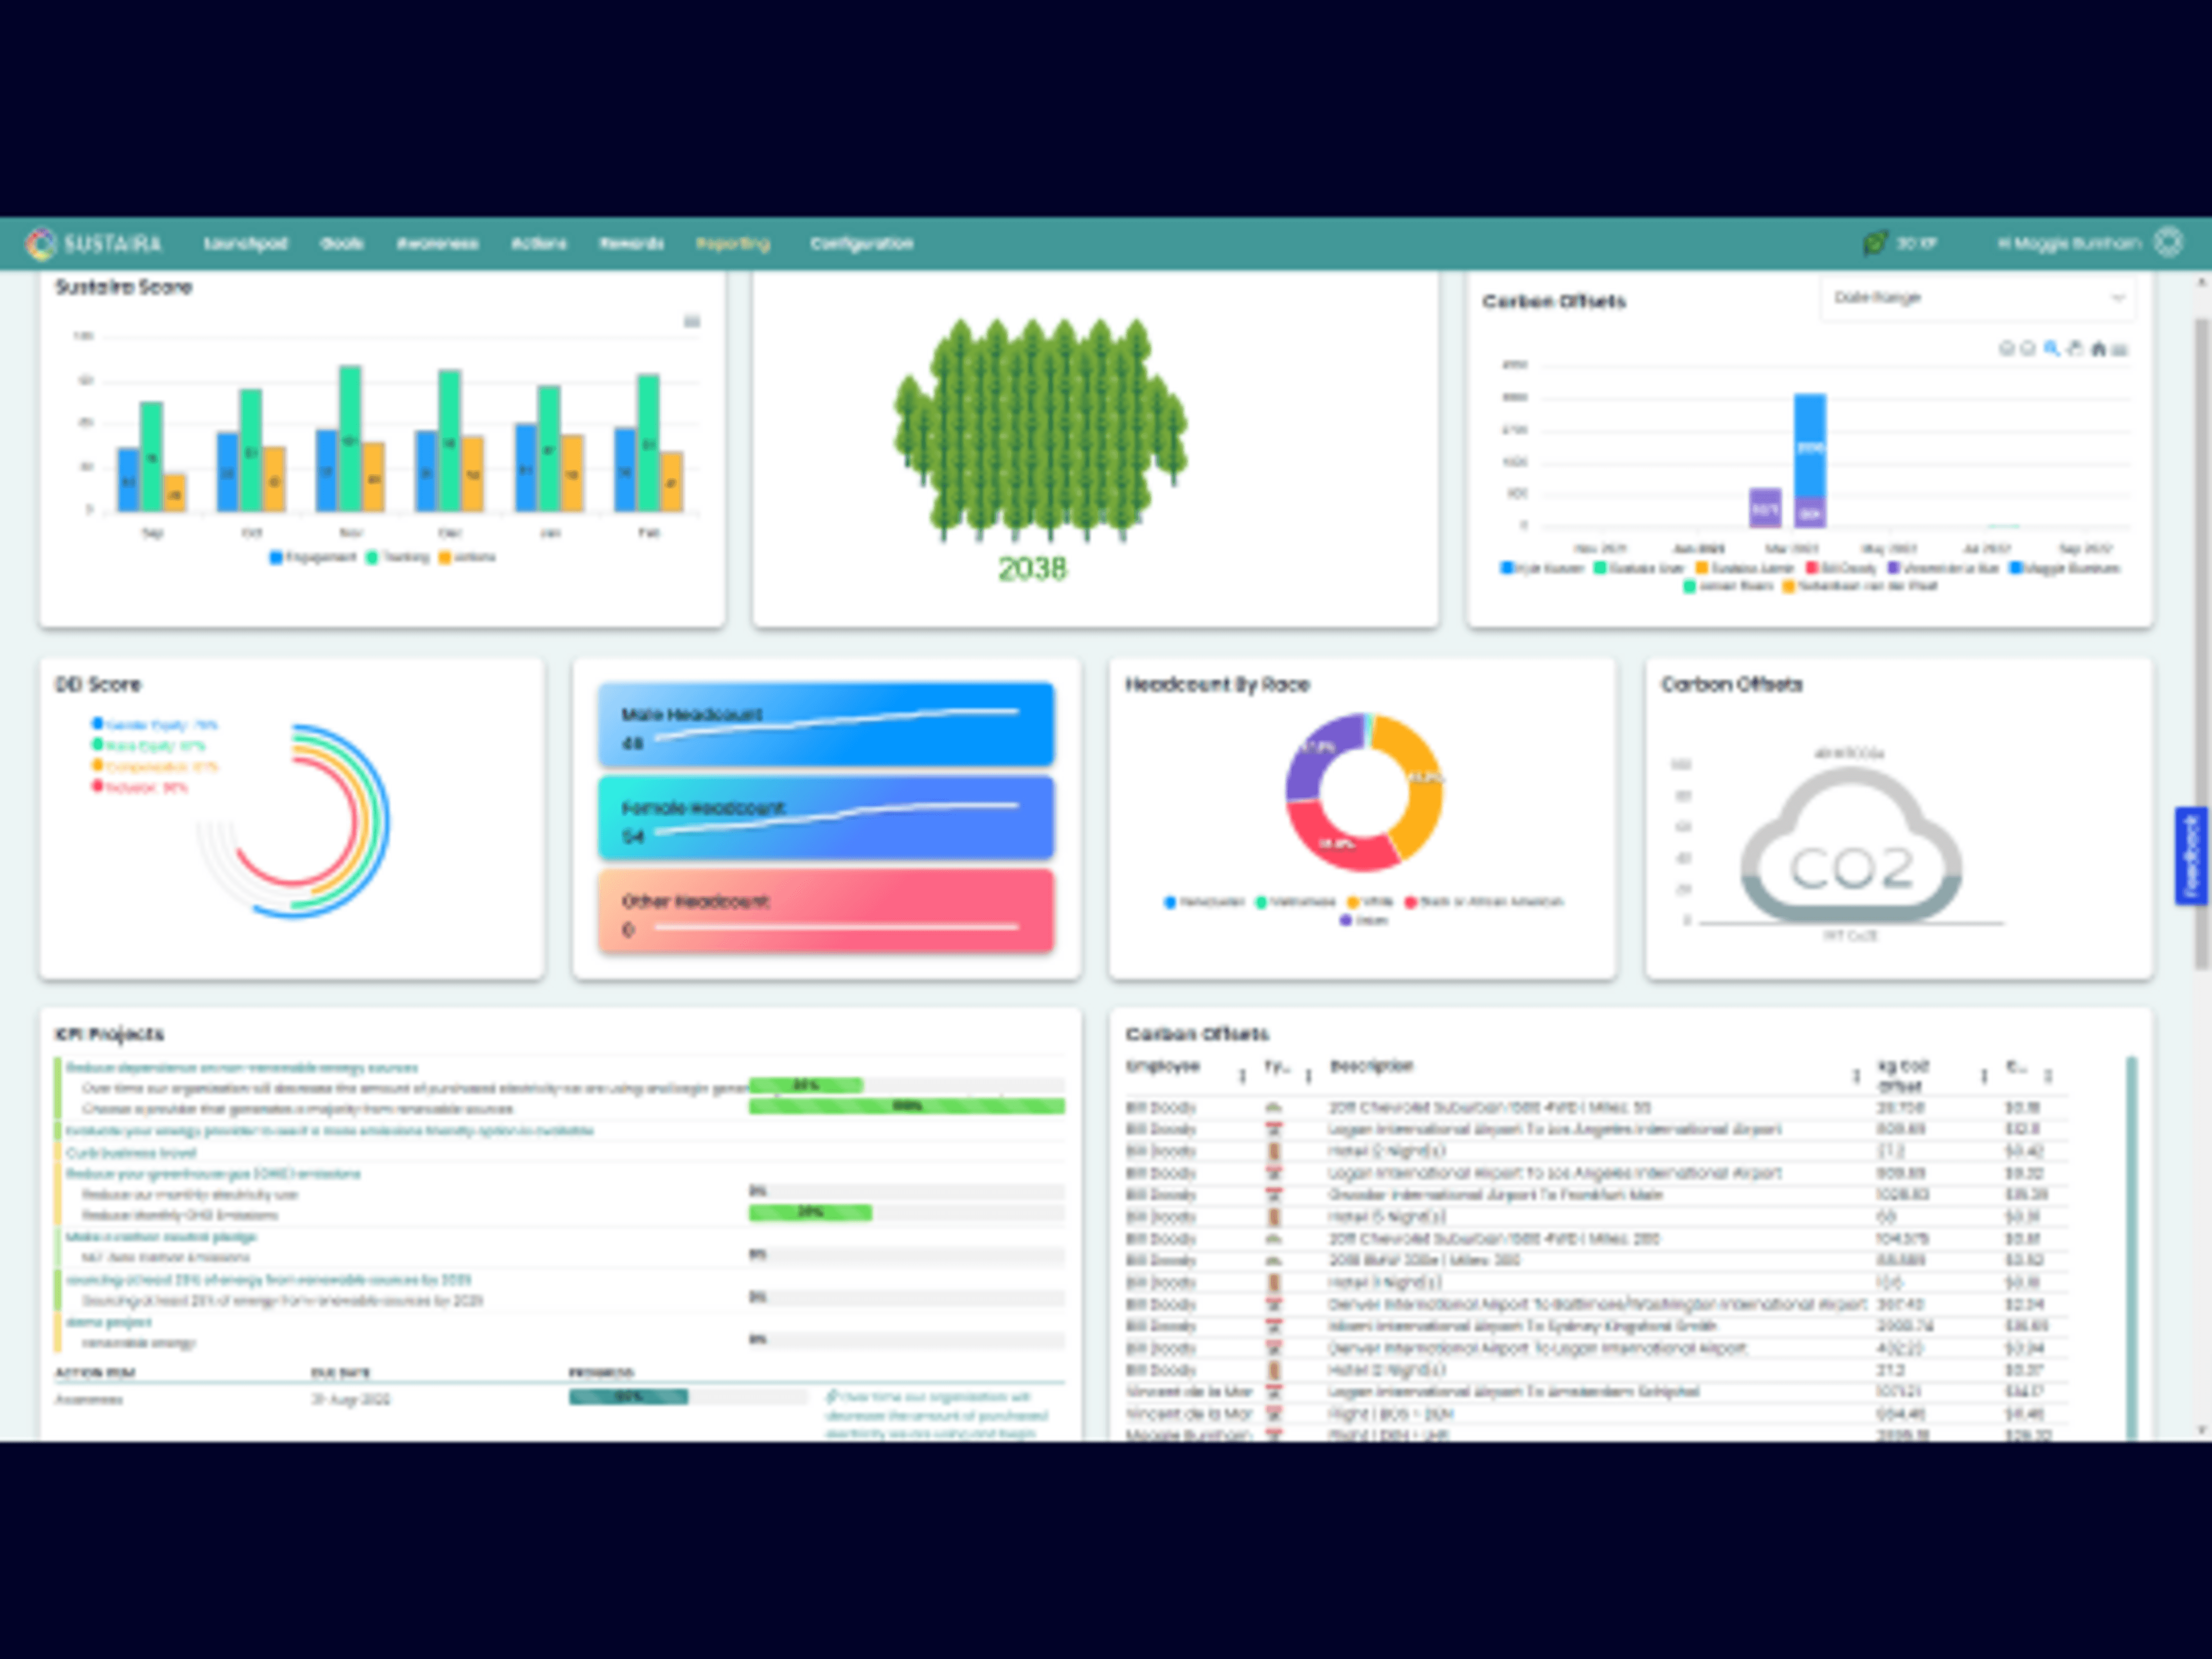Screen dimensions: 2212x1659
Task: Open the Launchpad menu item
Action: 245,243
